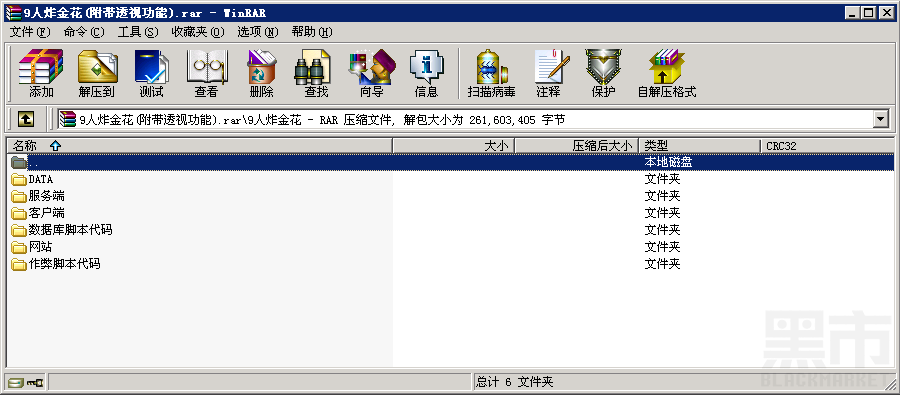Click the drive icon in status bar

point(16,382)
